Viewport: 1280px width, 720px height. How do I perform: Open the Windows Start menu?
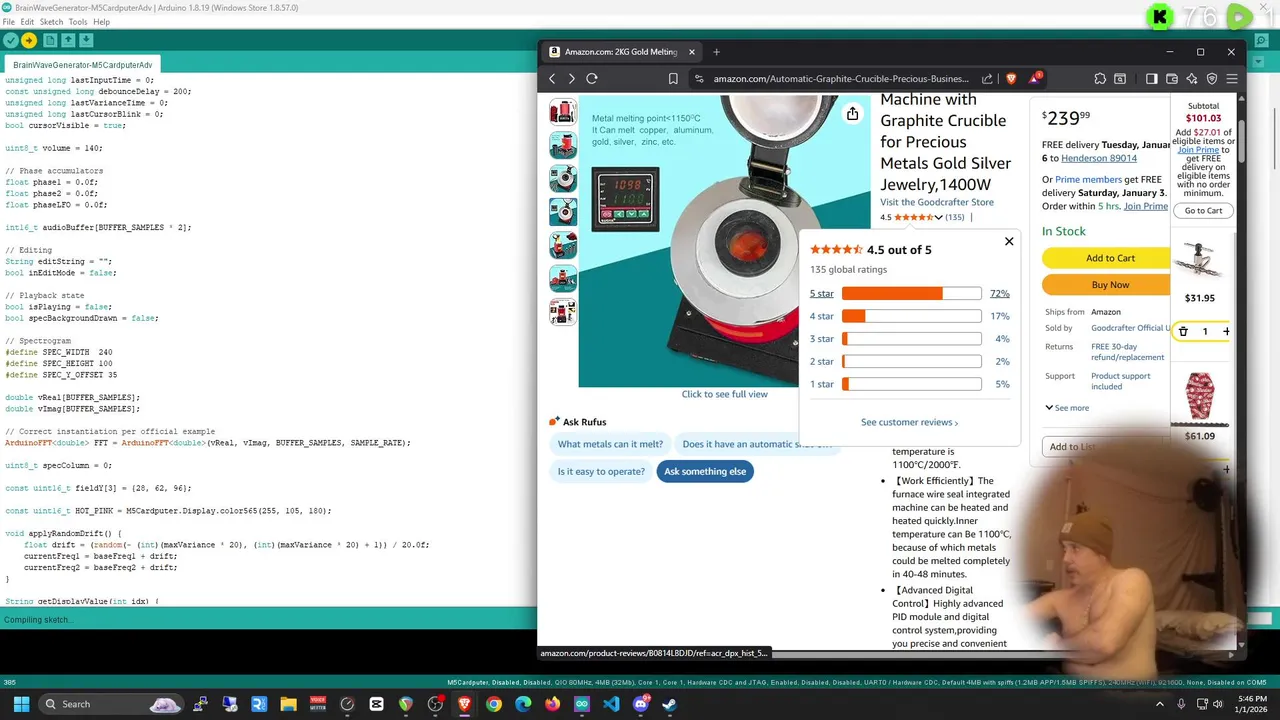tap(21, 704)
